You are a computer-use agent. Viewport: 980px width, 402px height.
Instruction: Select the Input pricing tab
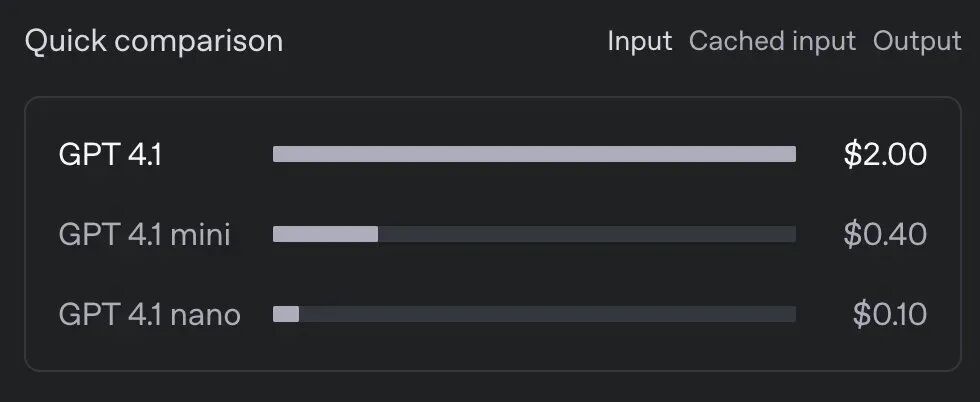click(x=639, y=41)
